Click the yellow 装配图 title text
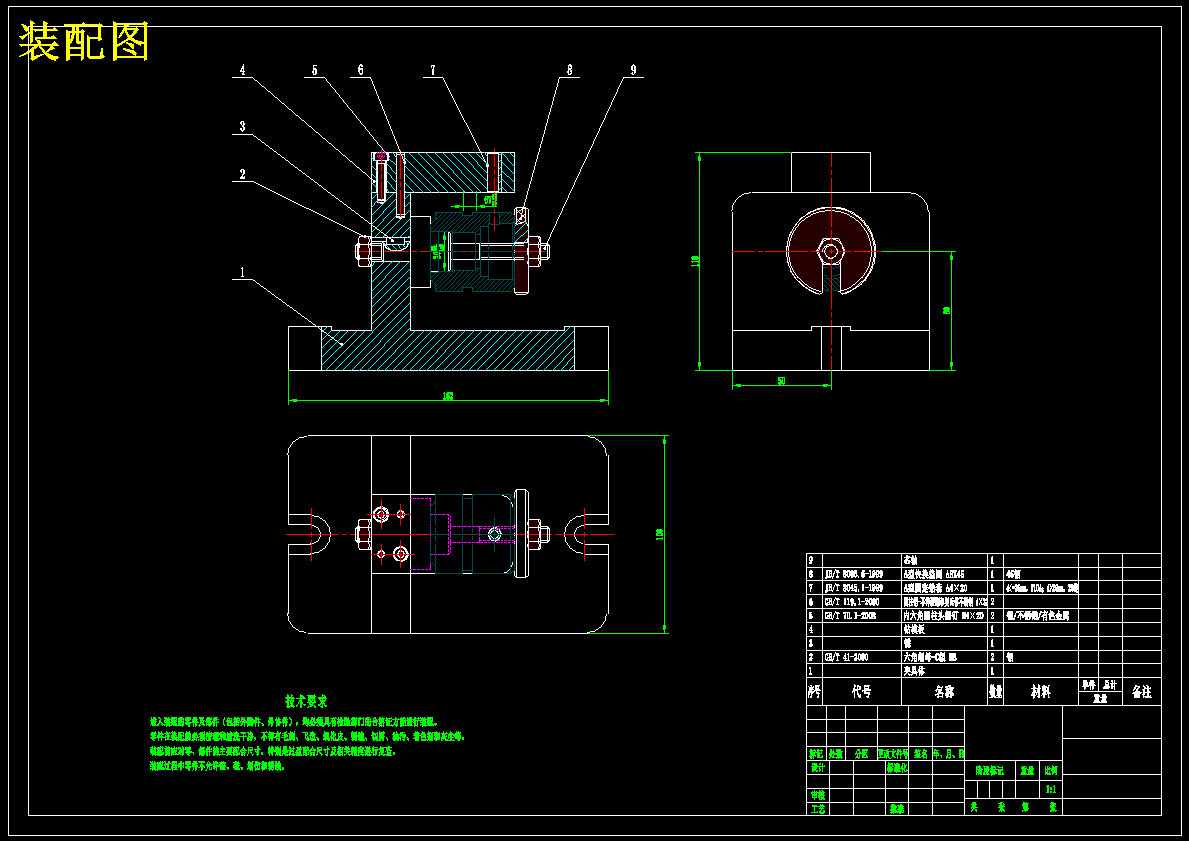Image resolution: width=1189 pixels, height=841 pixels. [x=83, y=42]
